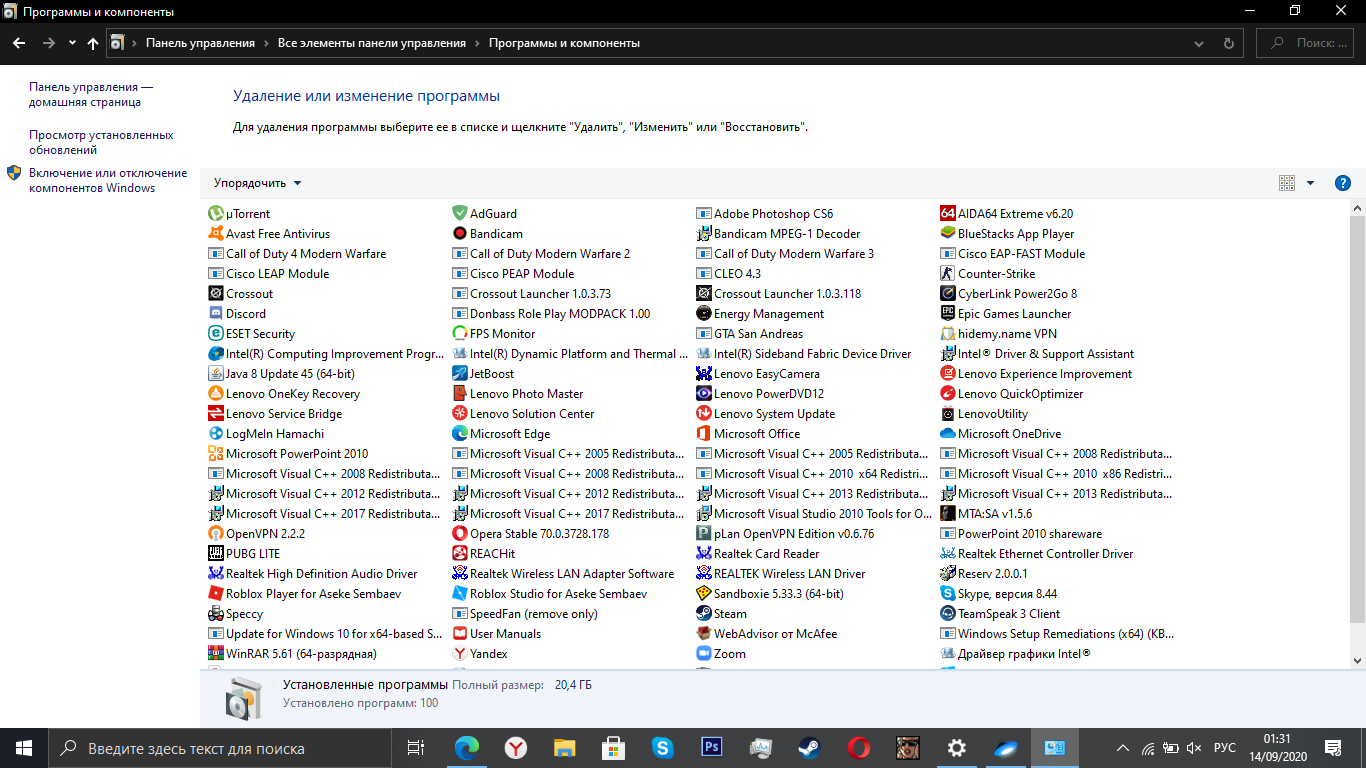Select the ESET Security icon
The image size is (1366, 768).
216,333
